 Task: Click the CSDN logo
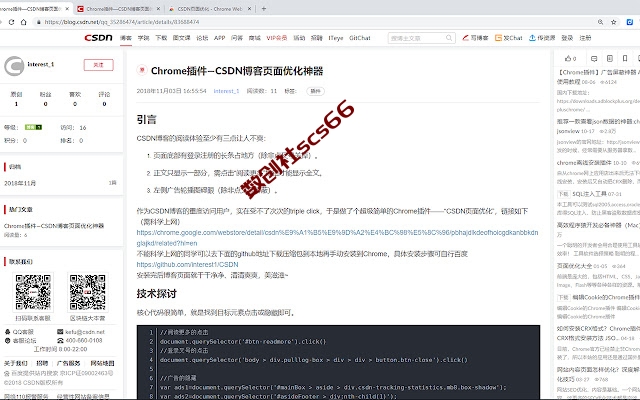(x=98, y=38)
